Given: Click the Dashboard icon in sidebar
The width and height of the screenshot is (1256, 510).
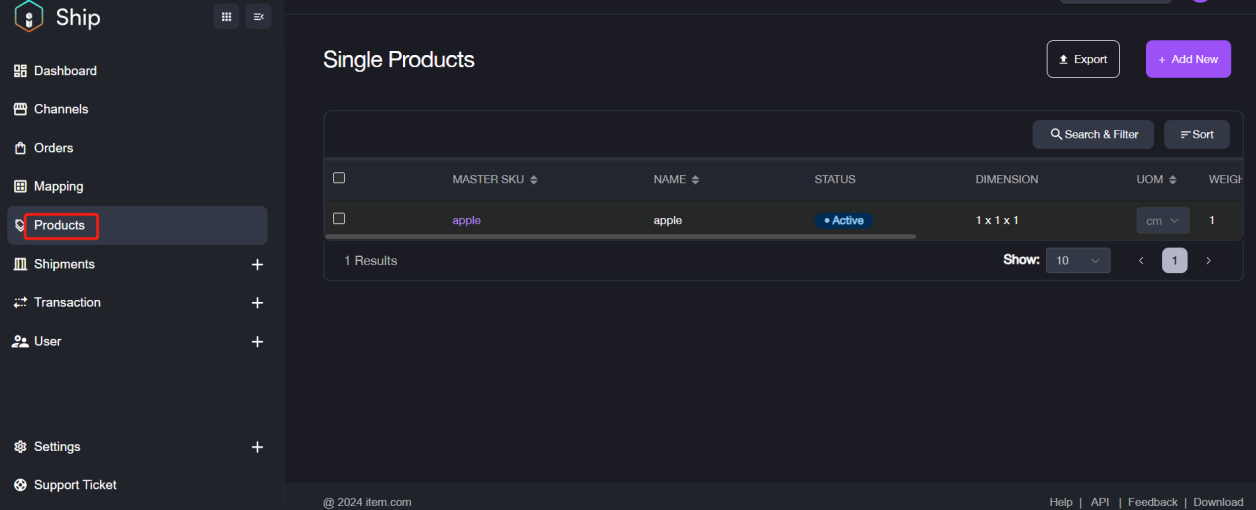Looking at the screenshot, I should click(x=20, y=71).
